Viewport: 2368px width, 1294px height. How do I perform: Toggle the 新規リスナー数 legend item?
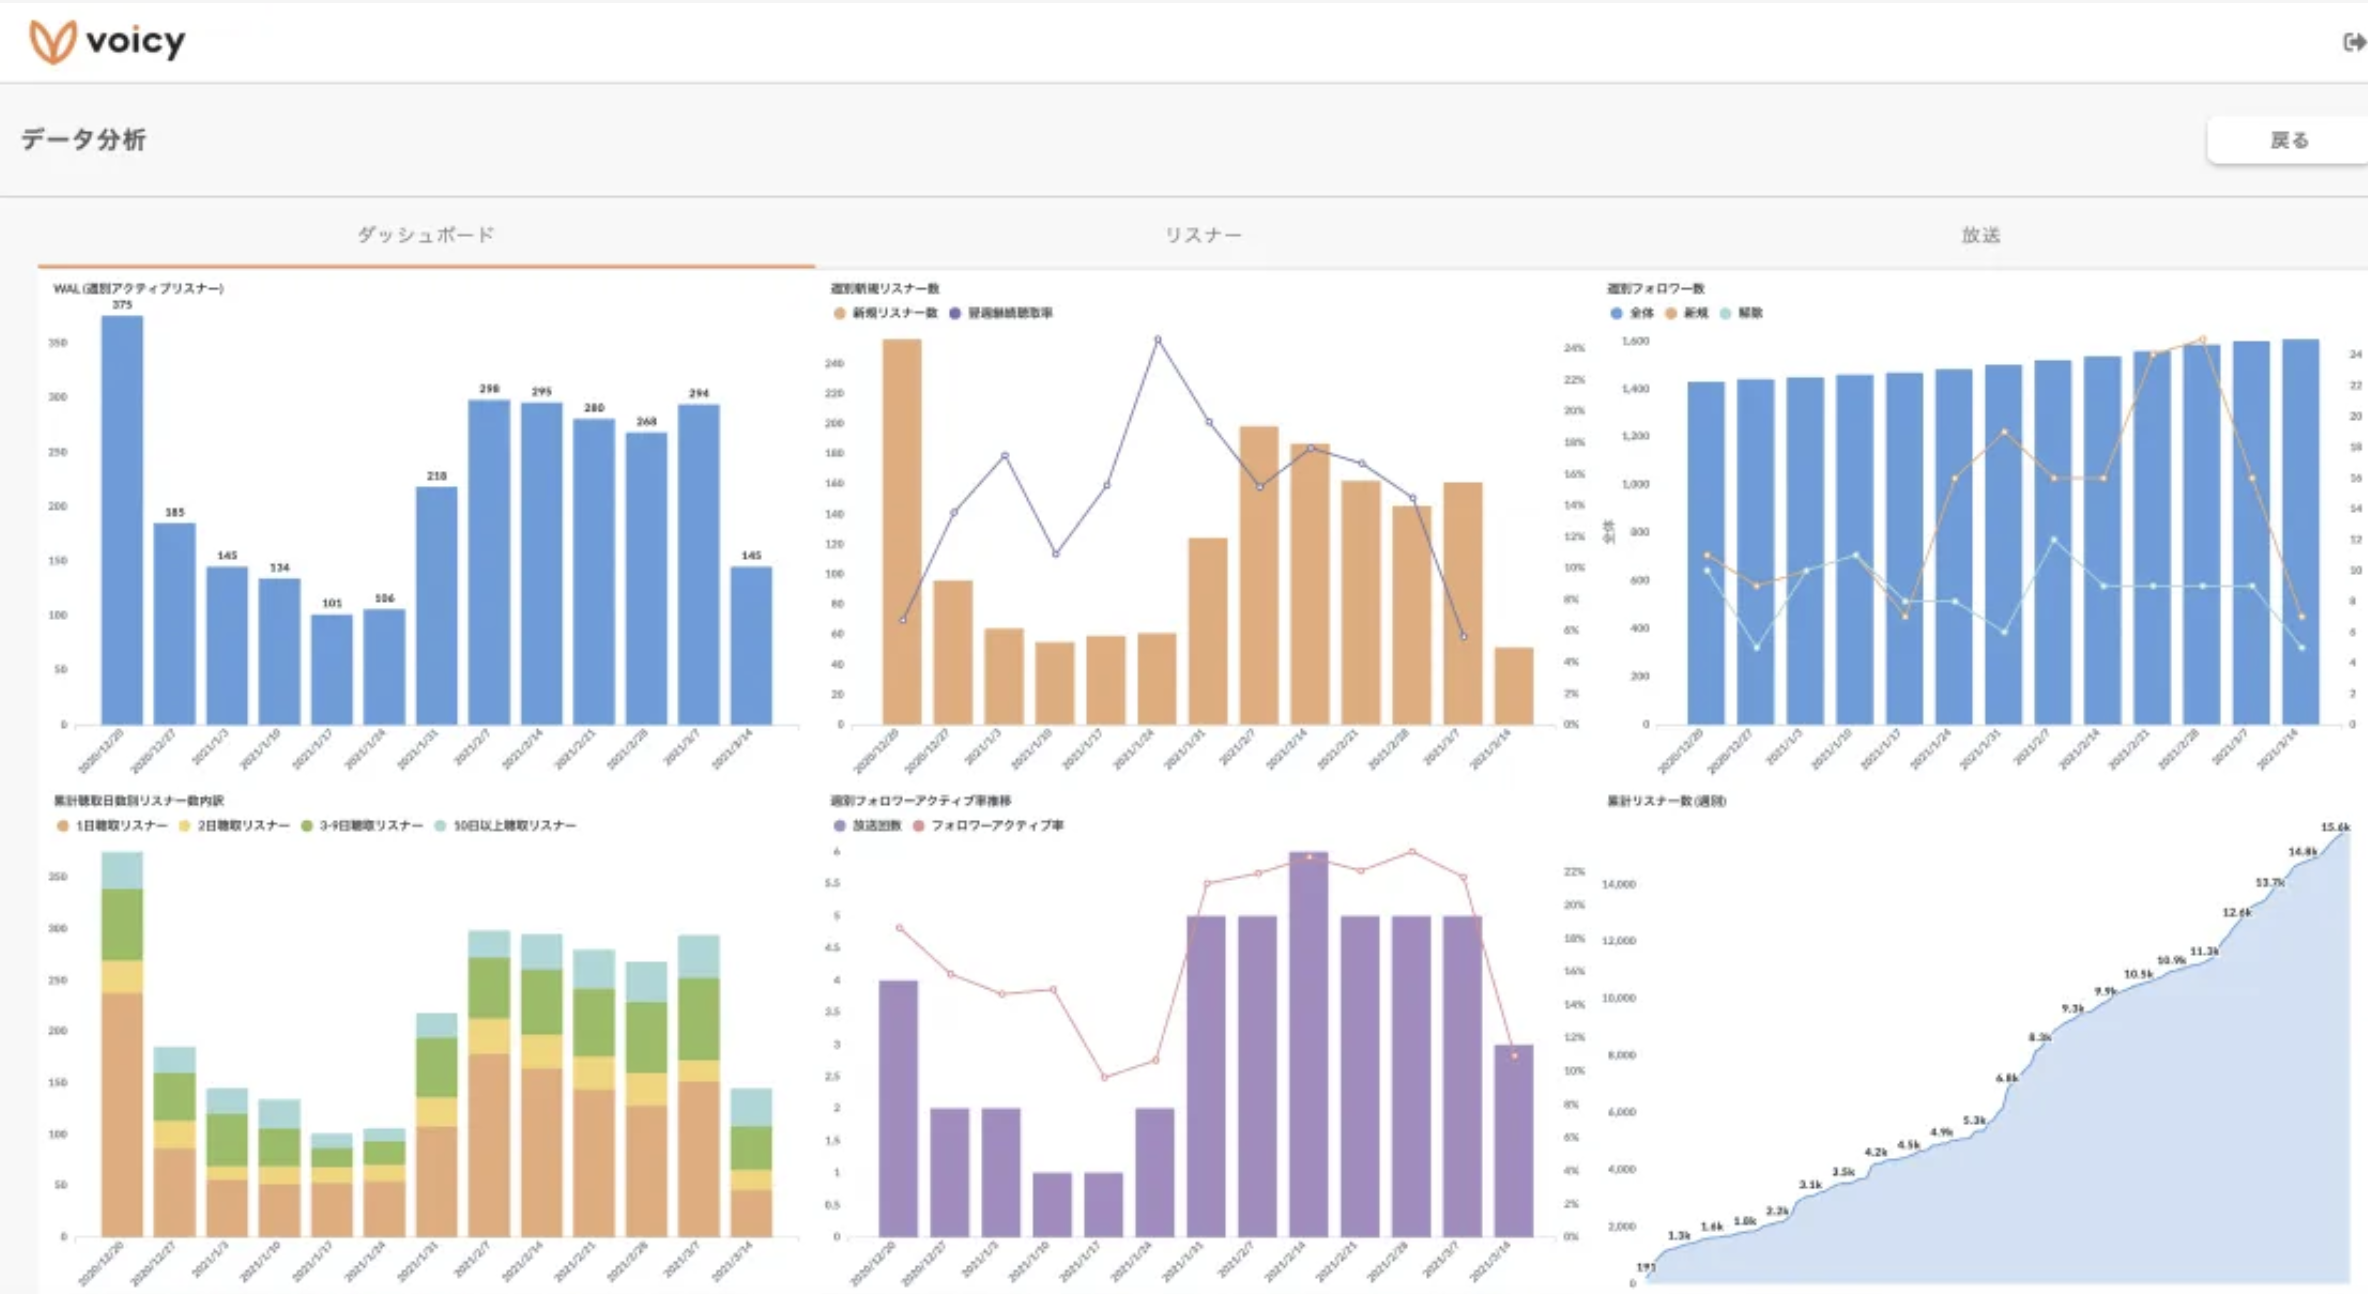[886, 313]
